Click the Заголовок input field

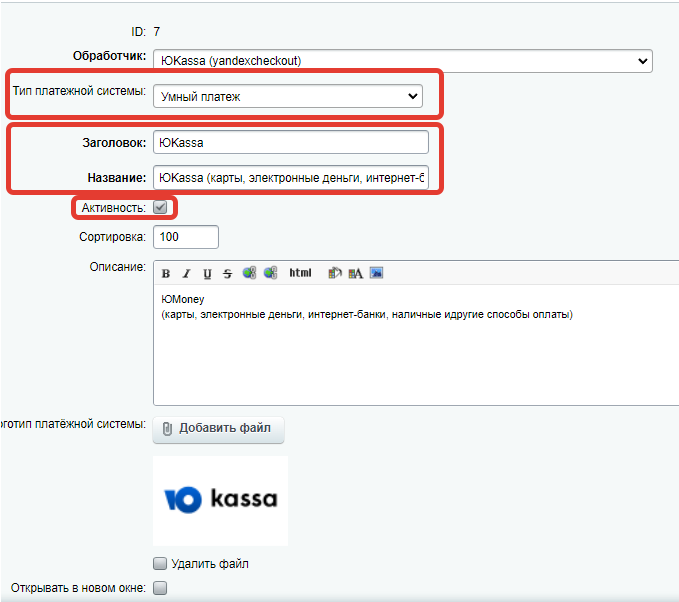click(290, 143)
